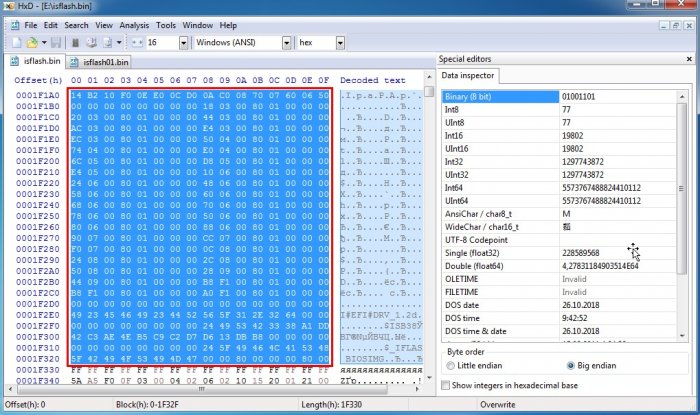Open the Windows (ANSI) charset dropdown

[287, 43]
